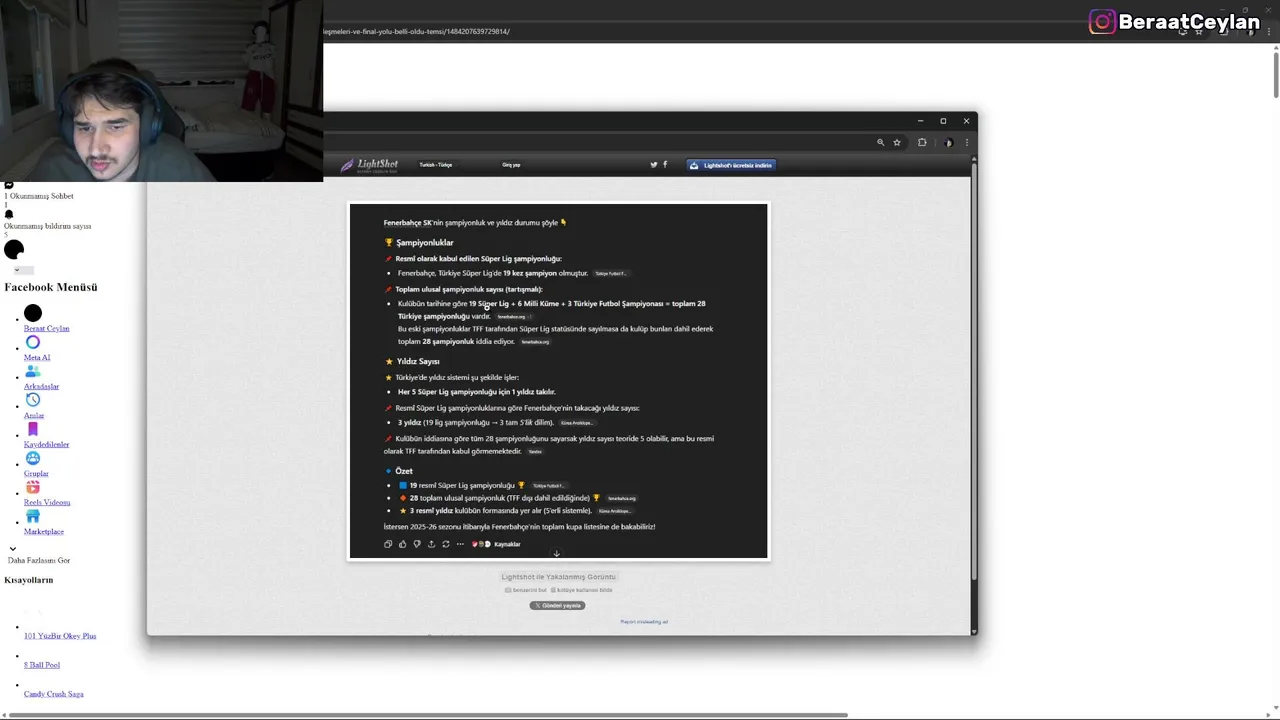Click the copy icon under the captured answer
1280x720 pixels.
[388, 544]
